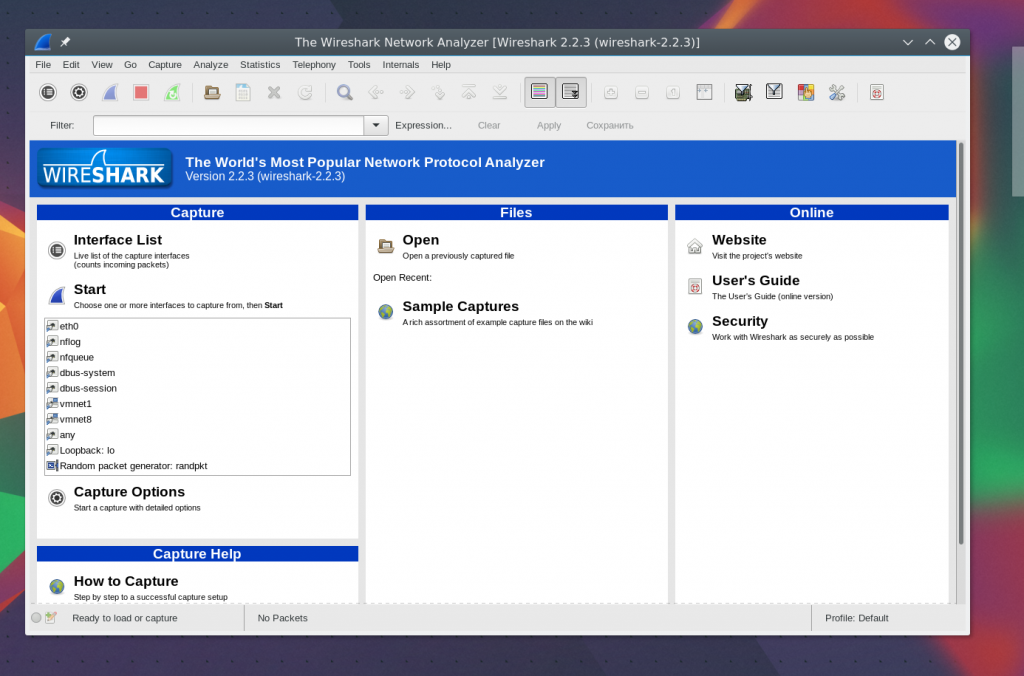This screenshot has width=1024, height=676.
Task: Open the Sample Captures link
Action: tap(460, 306)
